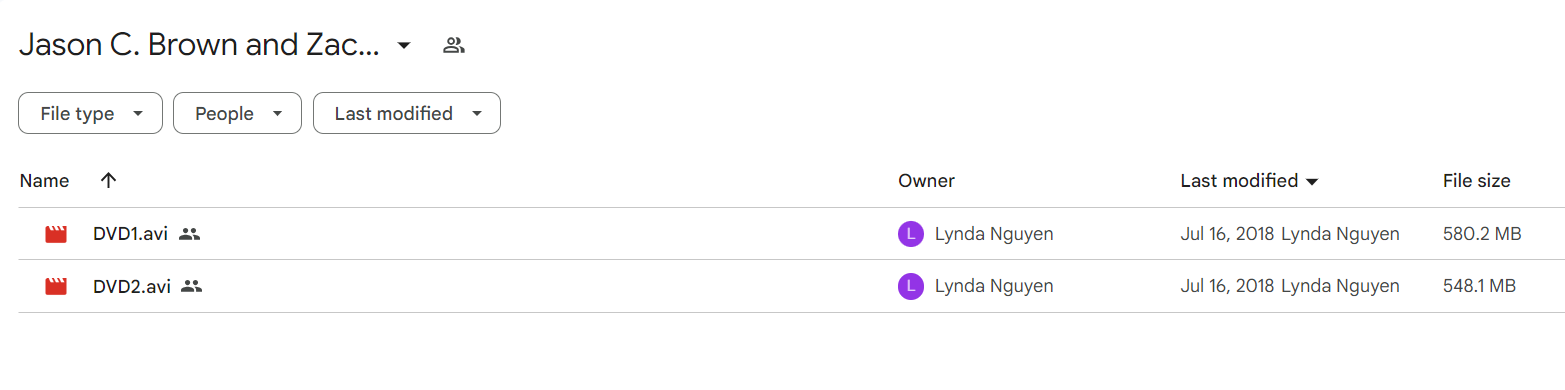Image resolution: width=1565 pixels, height=390 pixels.
Task: Reverse name sort with the up arrow
Action: [109, 180]
